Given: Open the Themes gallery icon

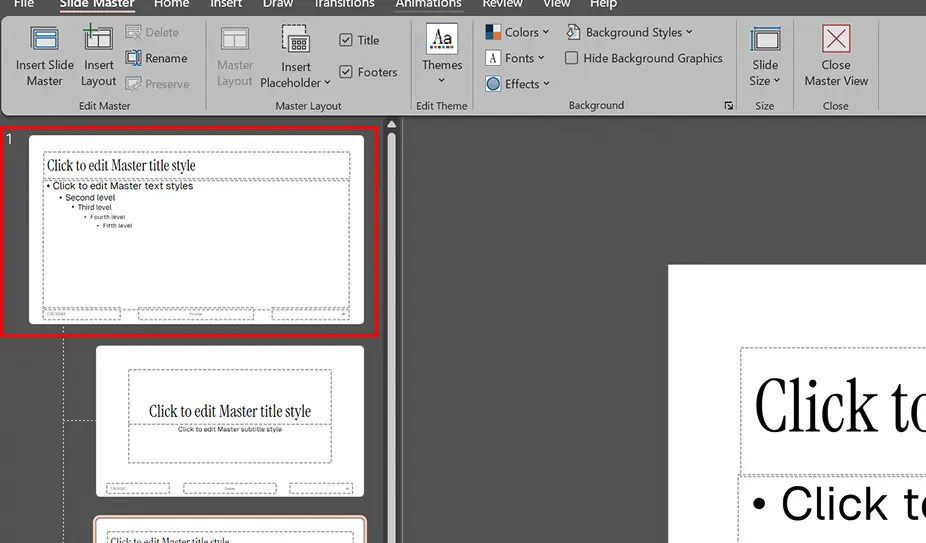Looking at the screenshot, I should pos(442,39).
